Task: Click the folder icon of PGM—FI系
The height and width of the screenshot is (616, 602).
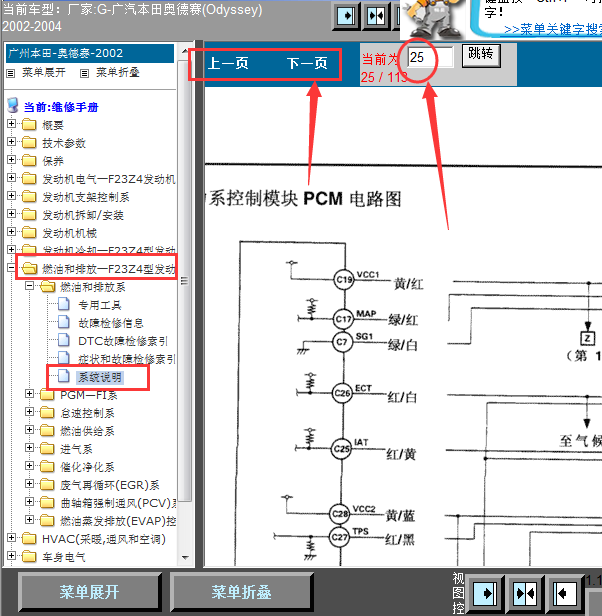Action: coord(47,394)
